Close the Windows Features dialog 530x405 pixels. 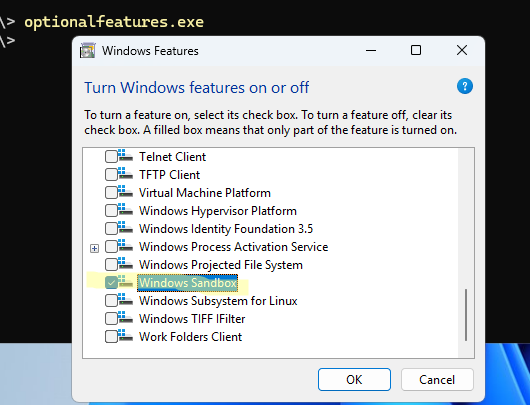point(462,50)
